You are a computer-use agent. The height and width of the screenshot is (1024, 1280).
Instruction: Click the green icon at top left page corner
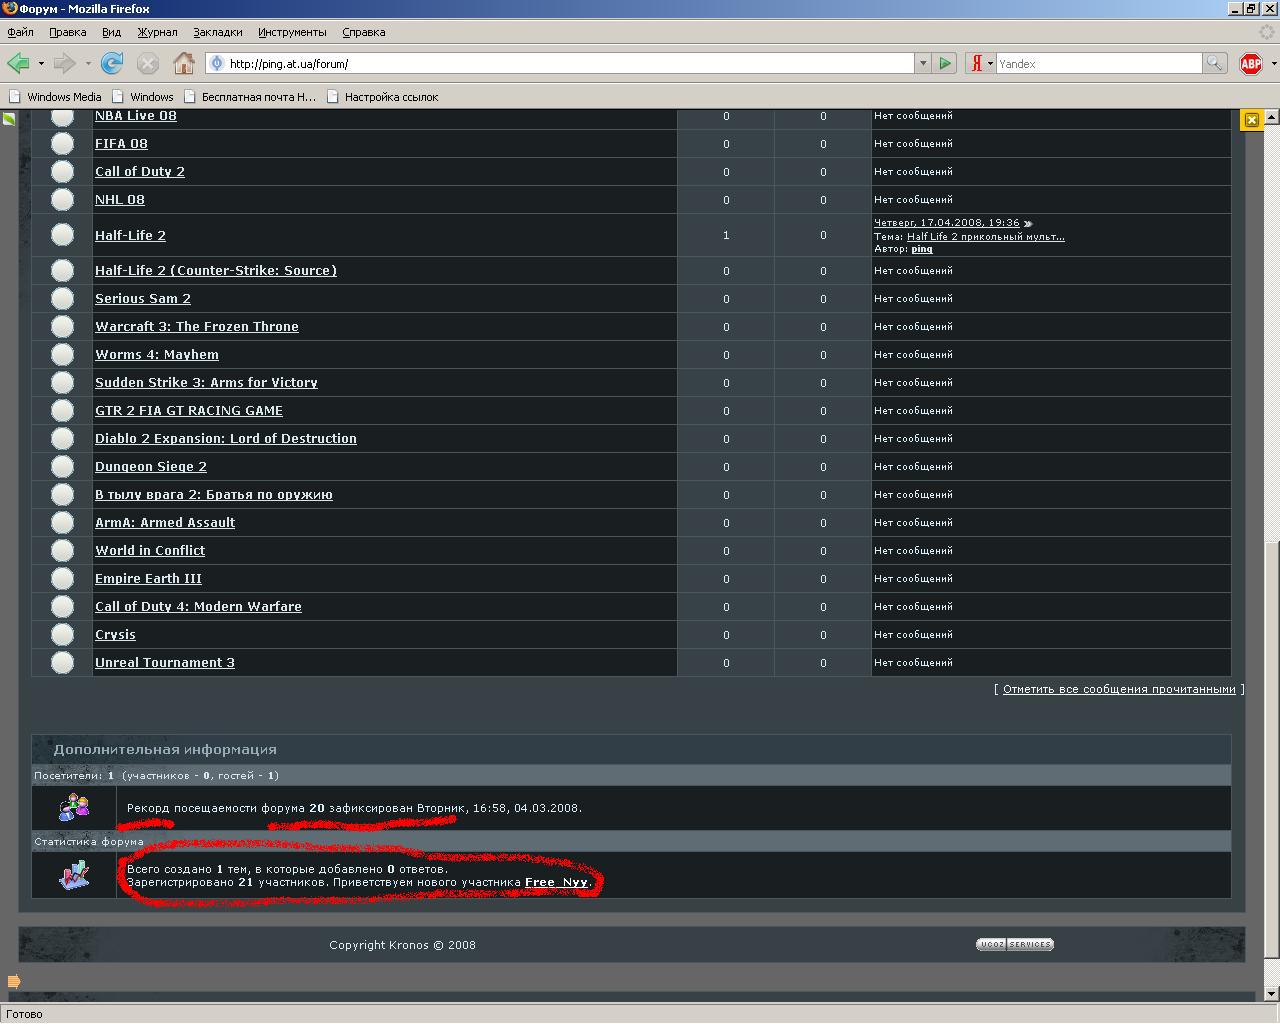tap(9, 119)
